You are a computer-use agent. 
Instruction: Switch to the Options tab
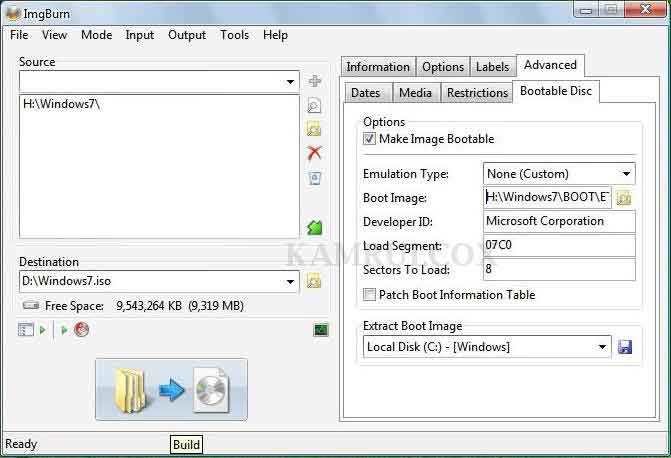(443, 67)
